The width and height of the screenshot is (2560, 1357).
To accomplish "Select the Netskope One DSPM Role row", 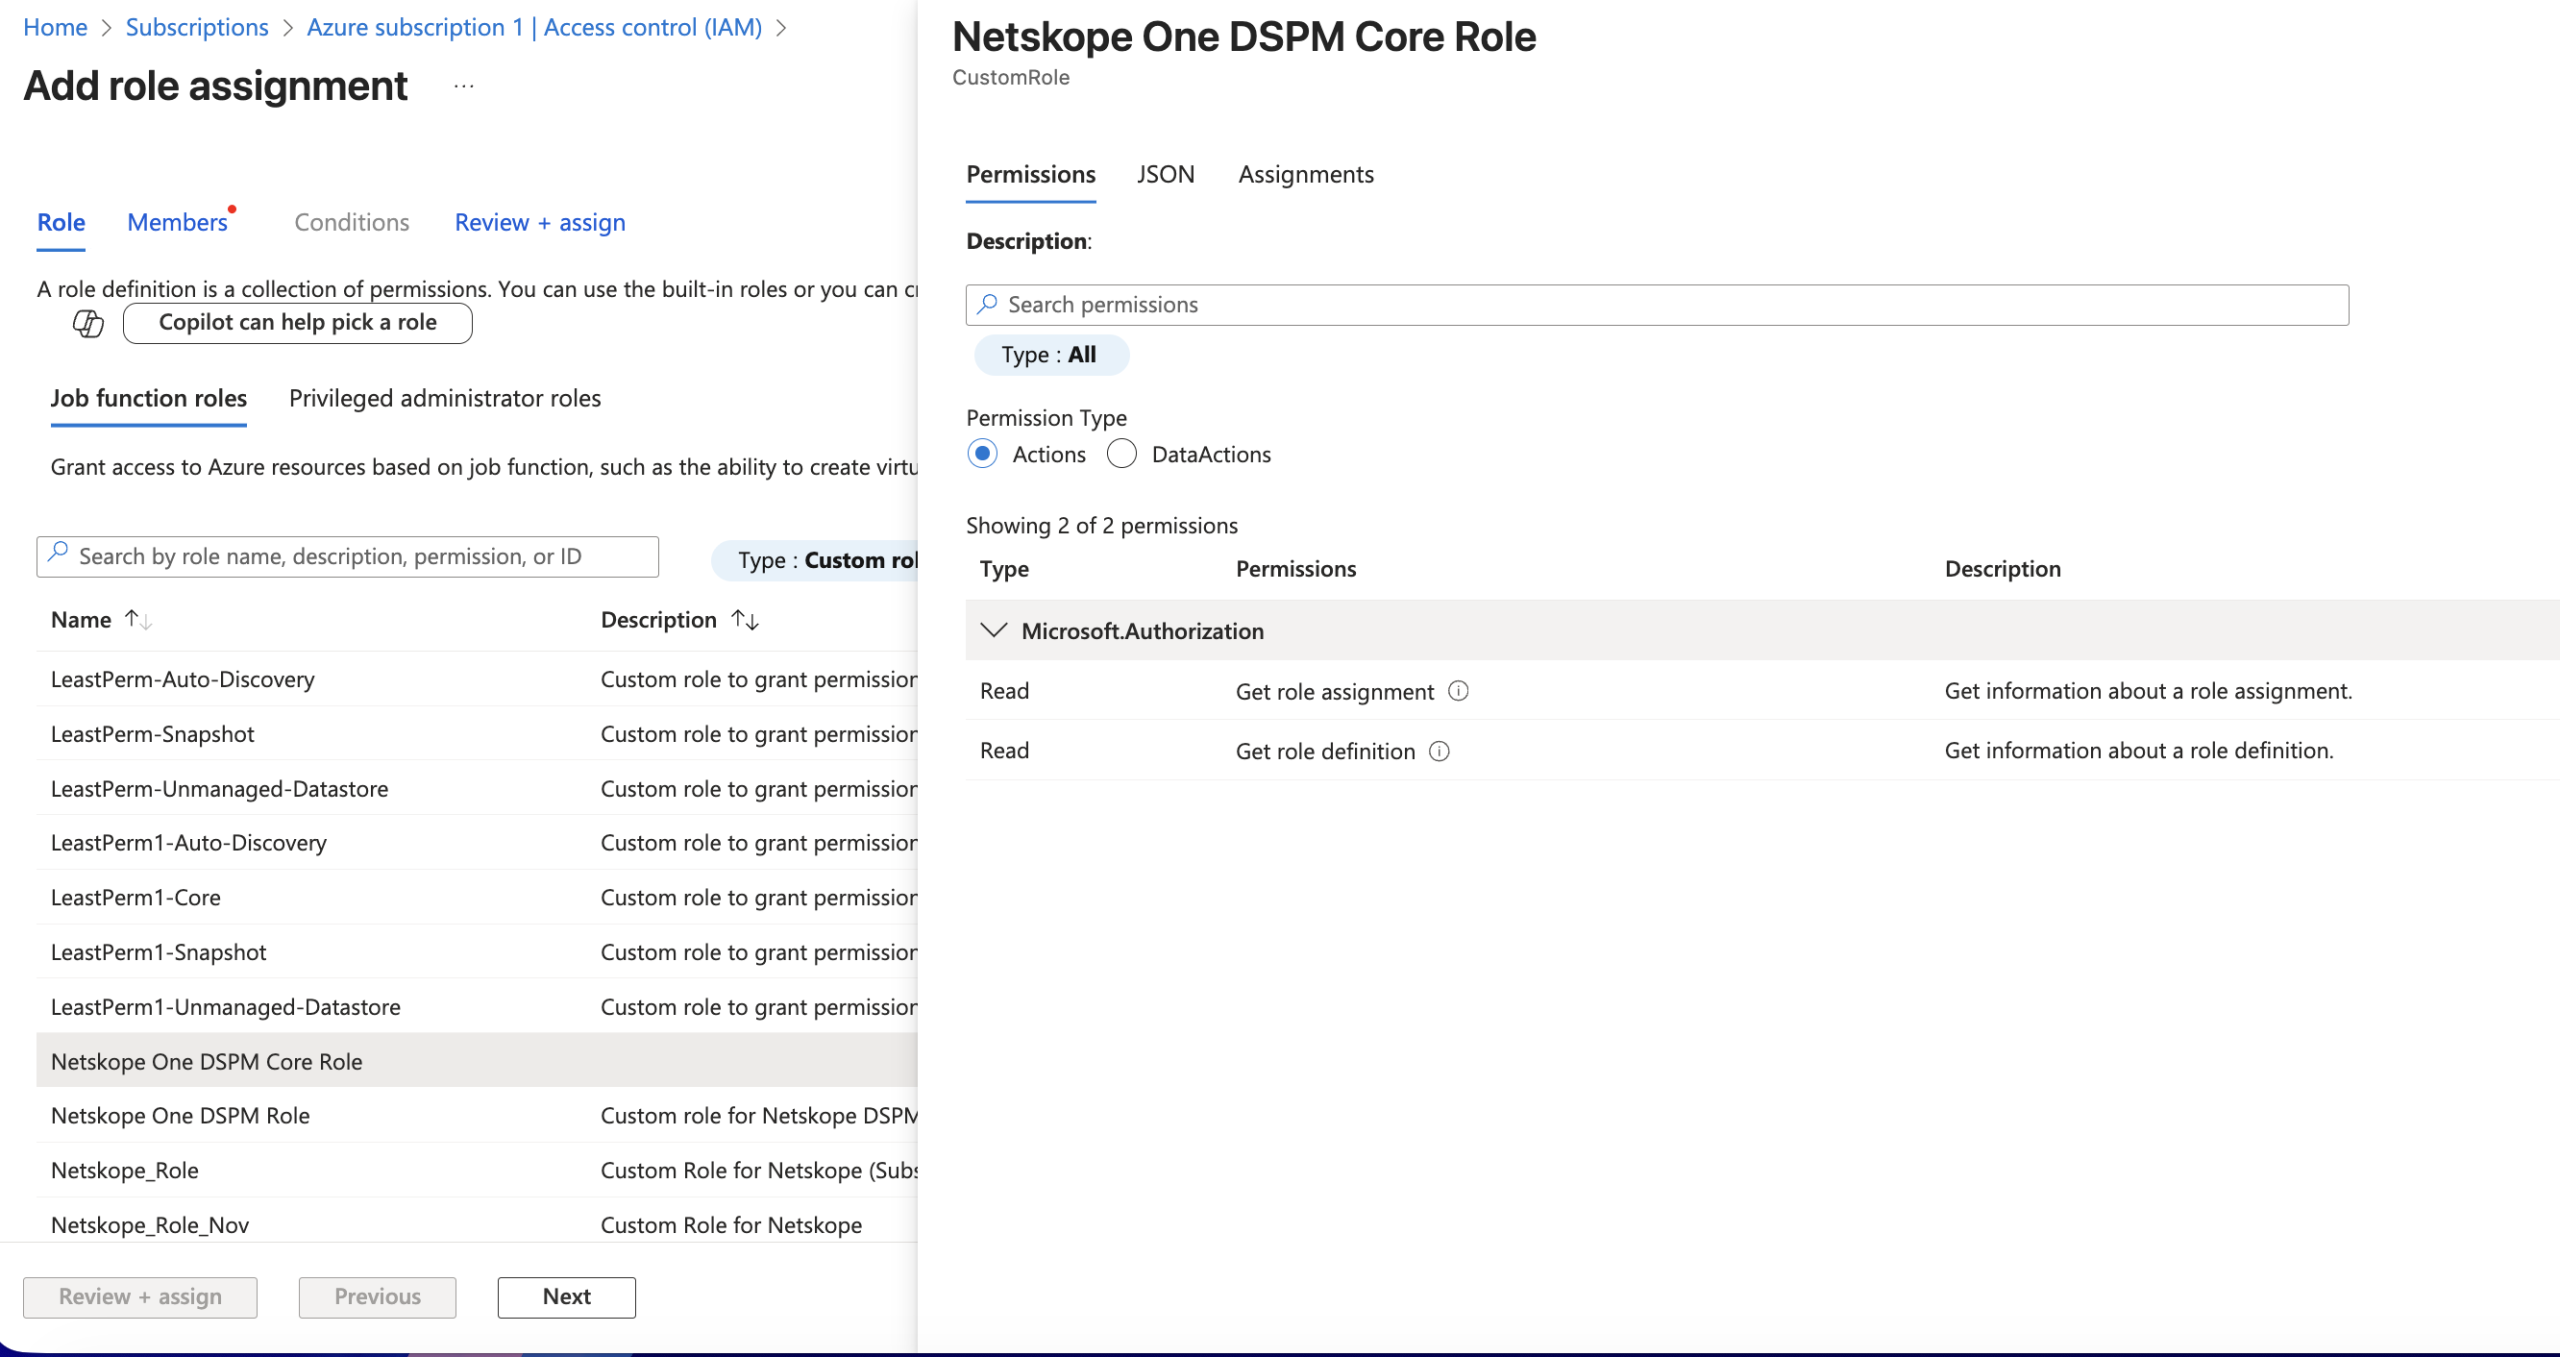I will pyautogui.click(x=477, y=1116).
